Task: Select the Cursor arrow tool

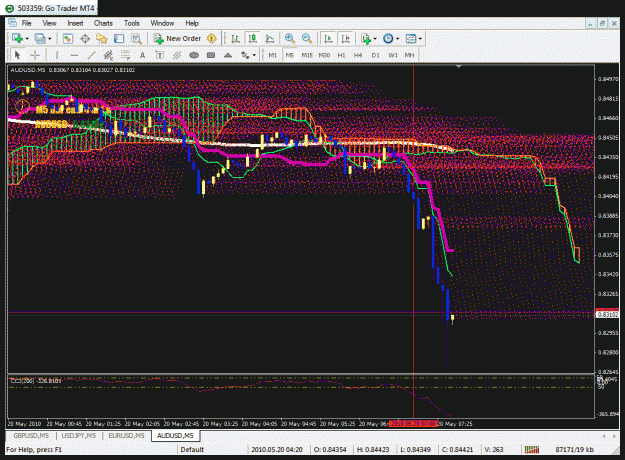Action: click(x=18, y=55)
